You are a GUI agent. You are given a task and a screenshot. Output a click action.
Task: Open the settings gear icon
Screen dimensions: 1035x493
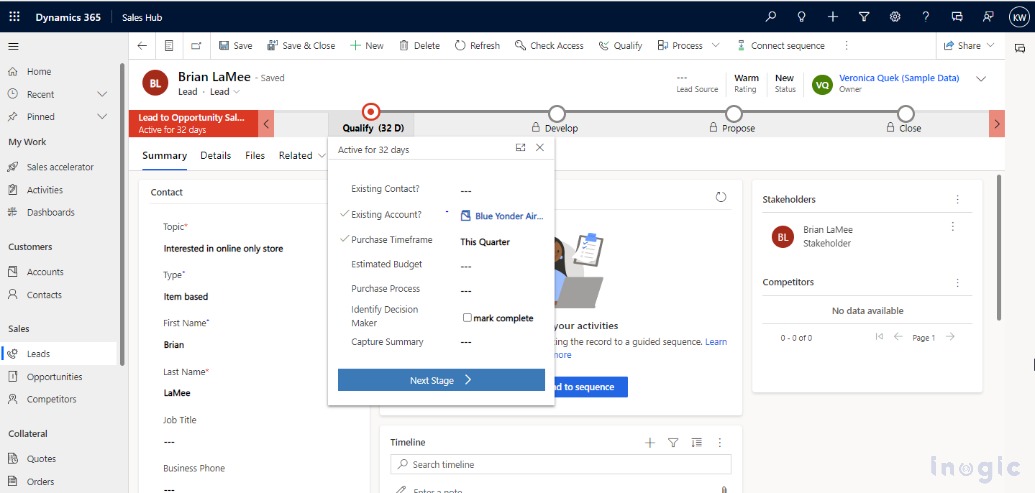(x=895, y=17)
